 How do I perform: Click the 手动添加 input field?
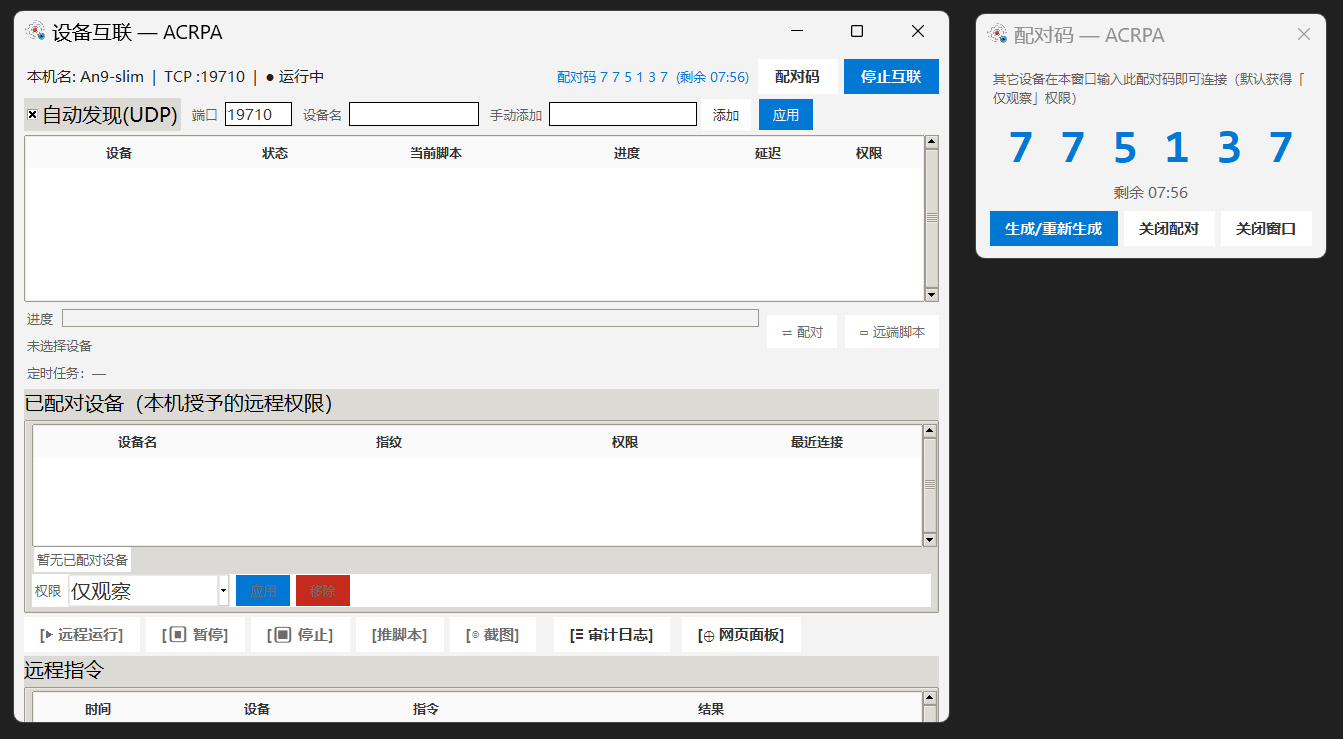(623, 114)
